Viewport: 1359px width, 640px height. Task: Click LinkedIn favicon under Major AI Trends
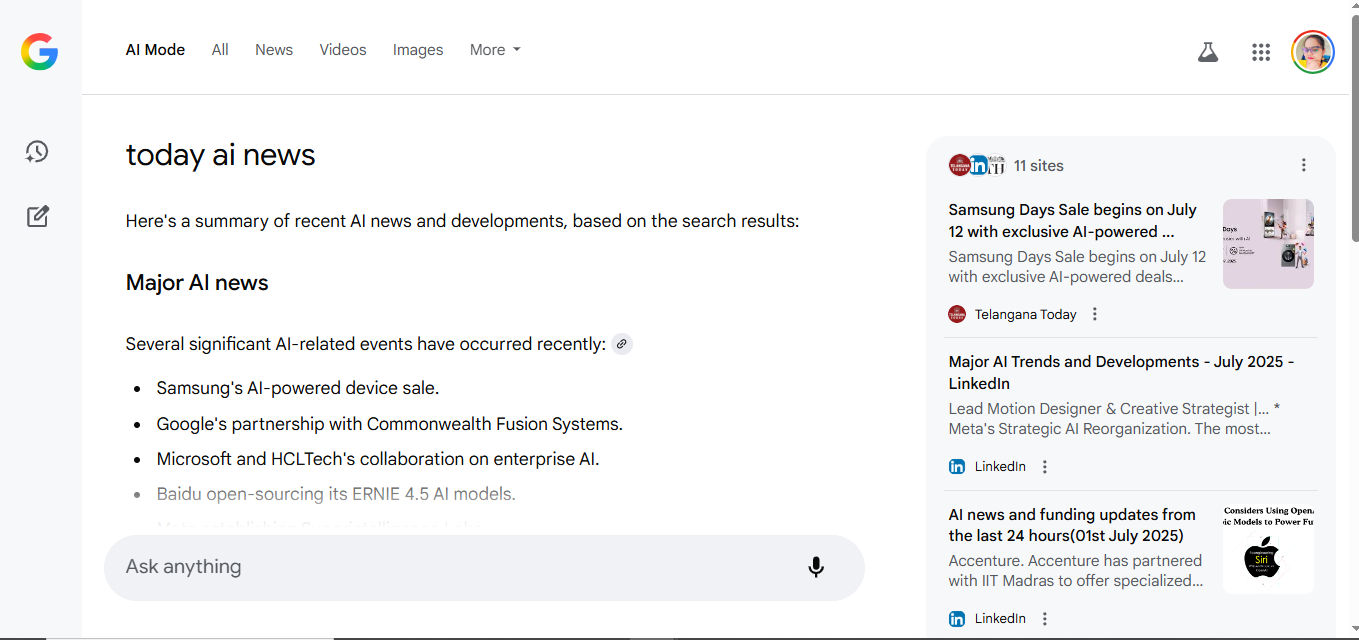tap(957, 467)
